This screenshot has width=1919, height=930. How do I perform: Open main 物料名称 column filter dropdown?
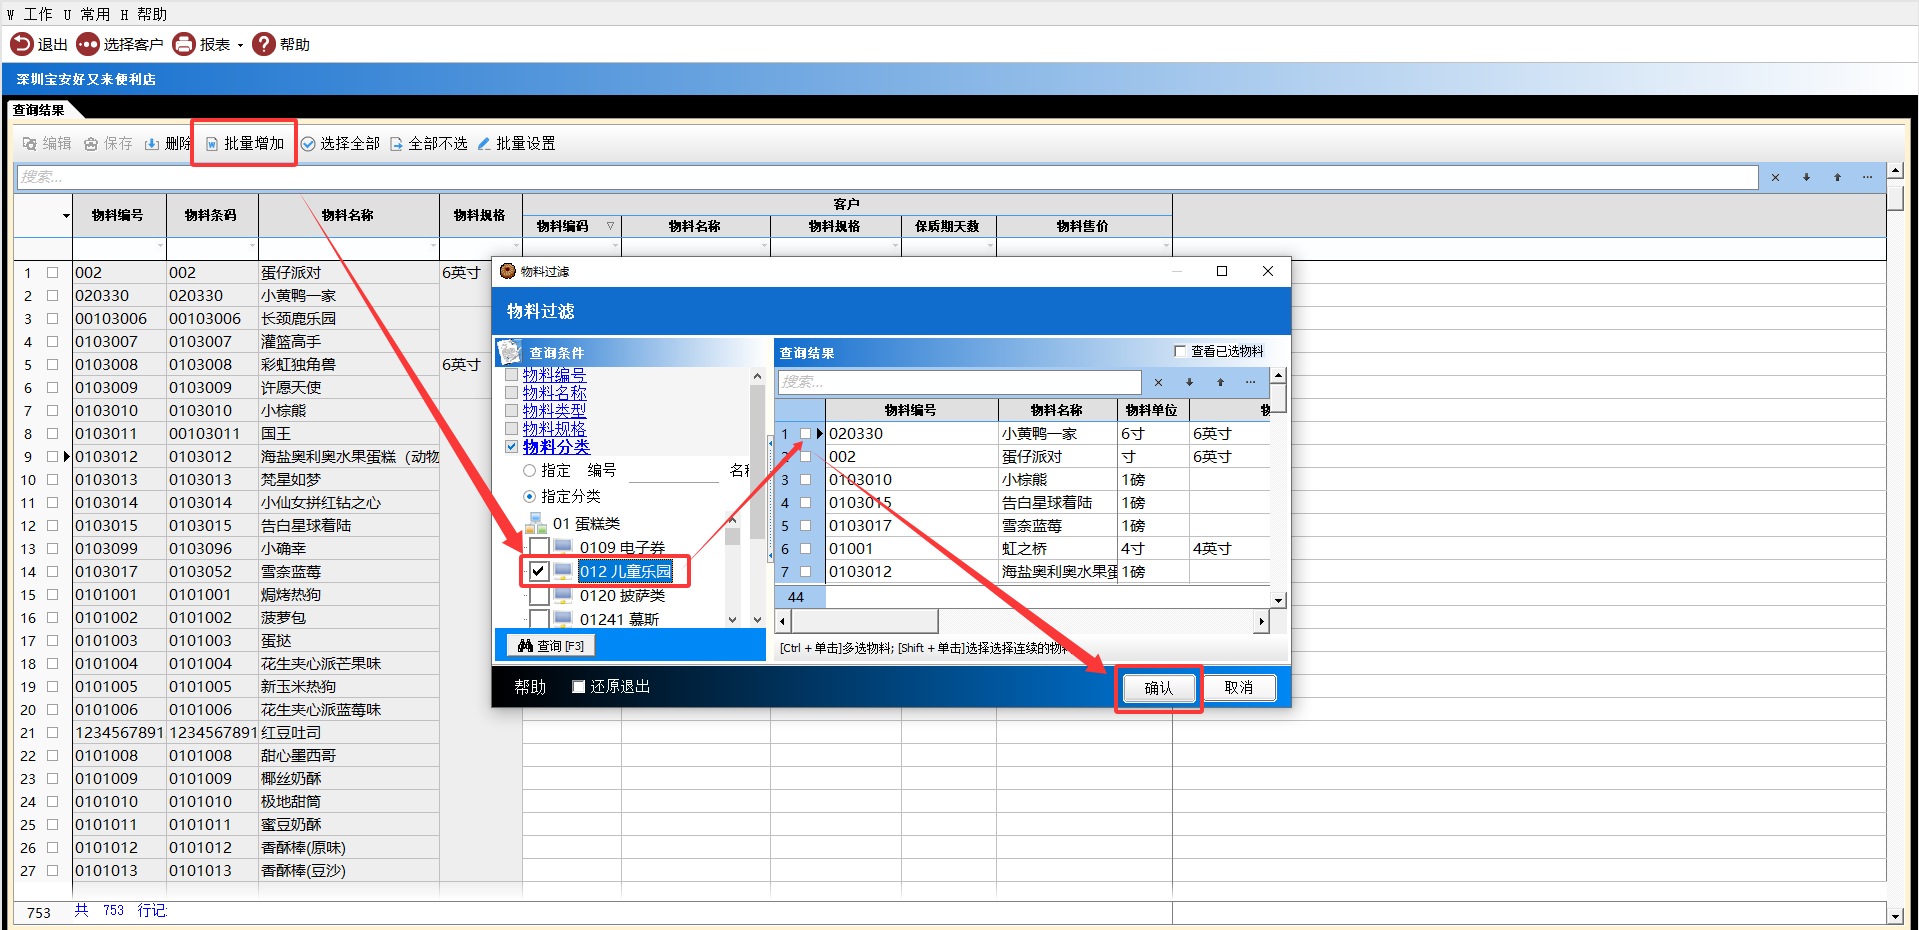(432, 246)
